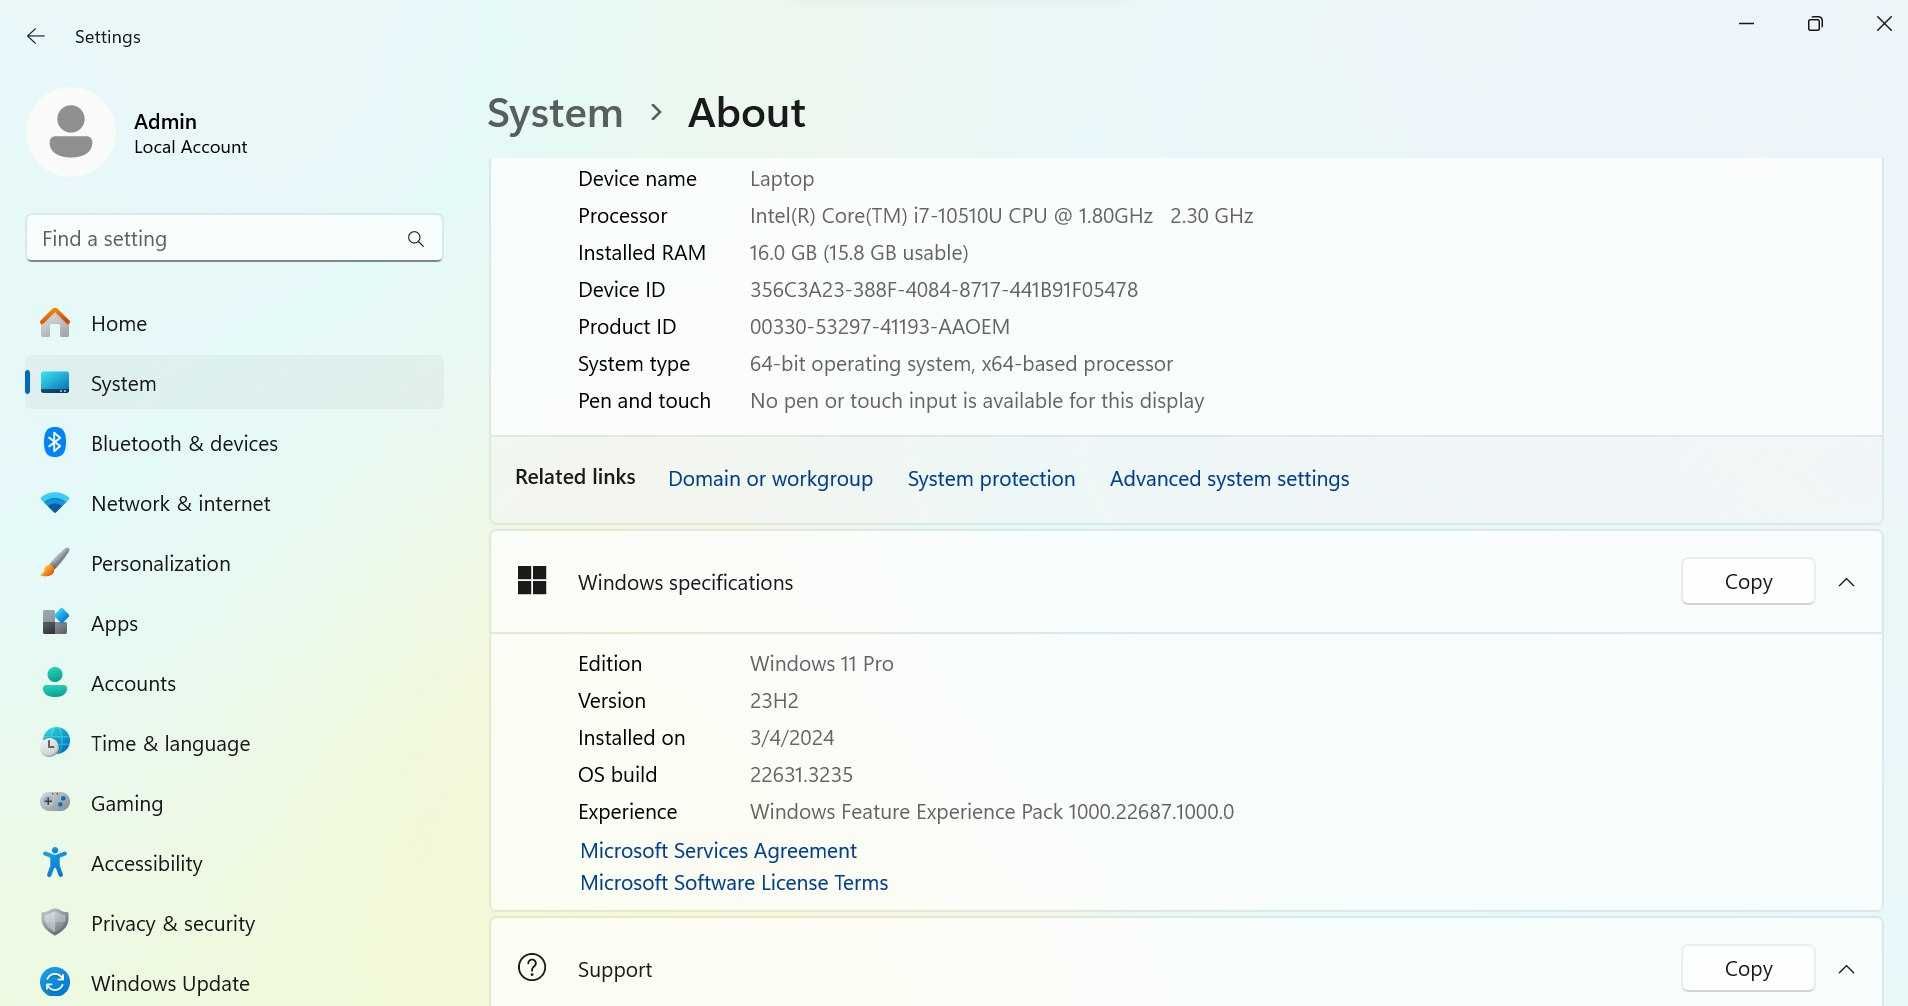Click the Network wifi icon
Image resolution: width=1908 pixels, height=1006 pixels.
tap(55, 503)
